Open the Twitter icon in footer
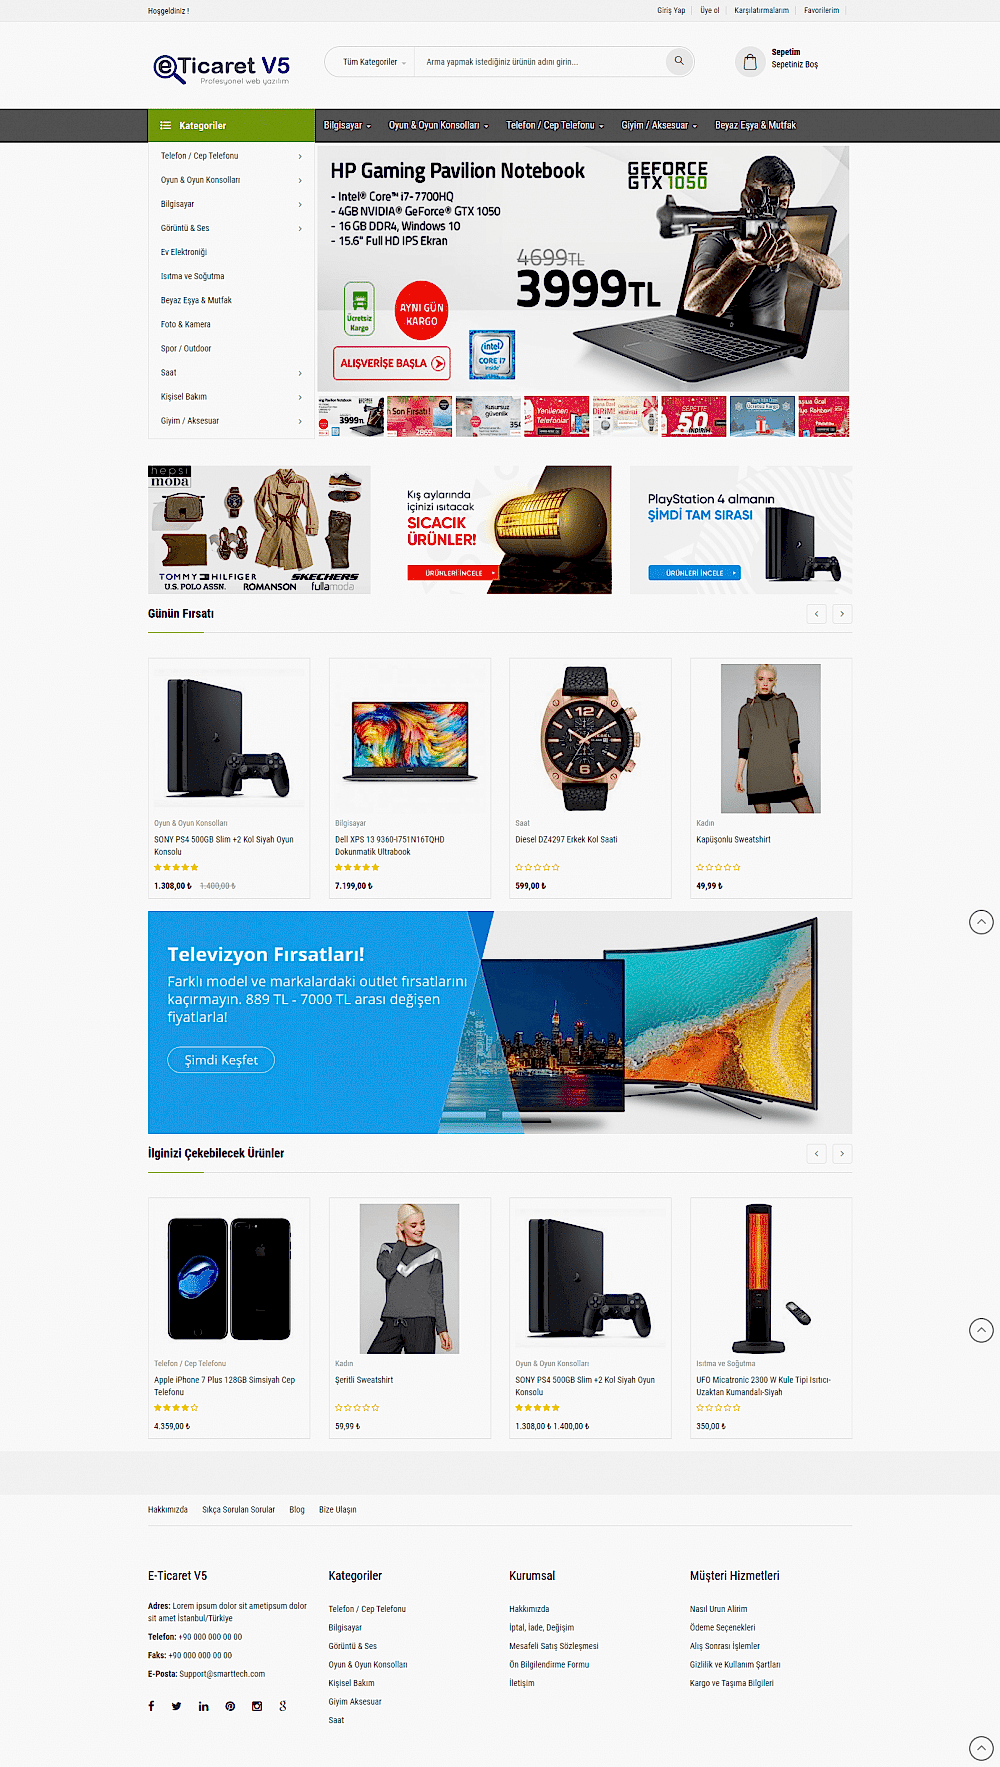This screenshot has height=1767, width=1000. [177, 1706]
